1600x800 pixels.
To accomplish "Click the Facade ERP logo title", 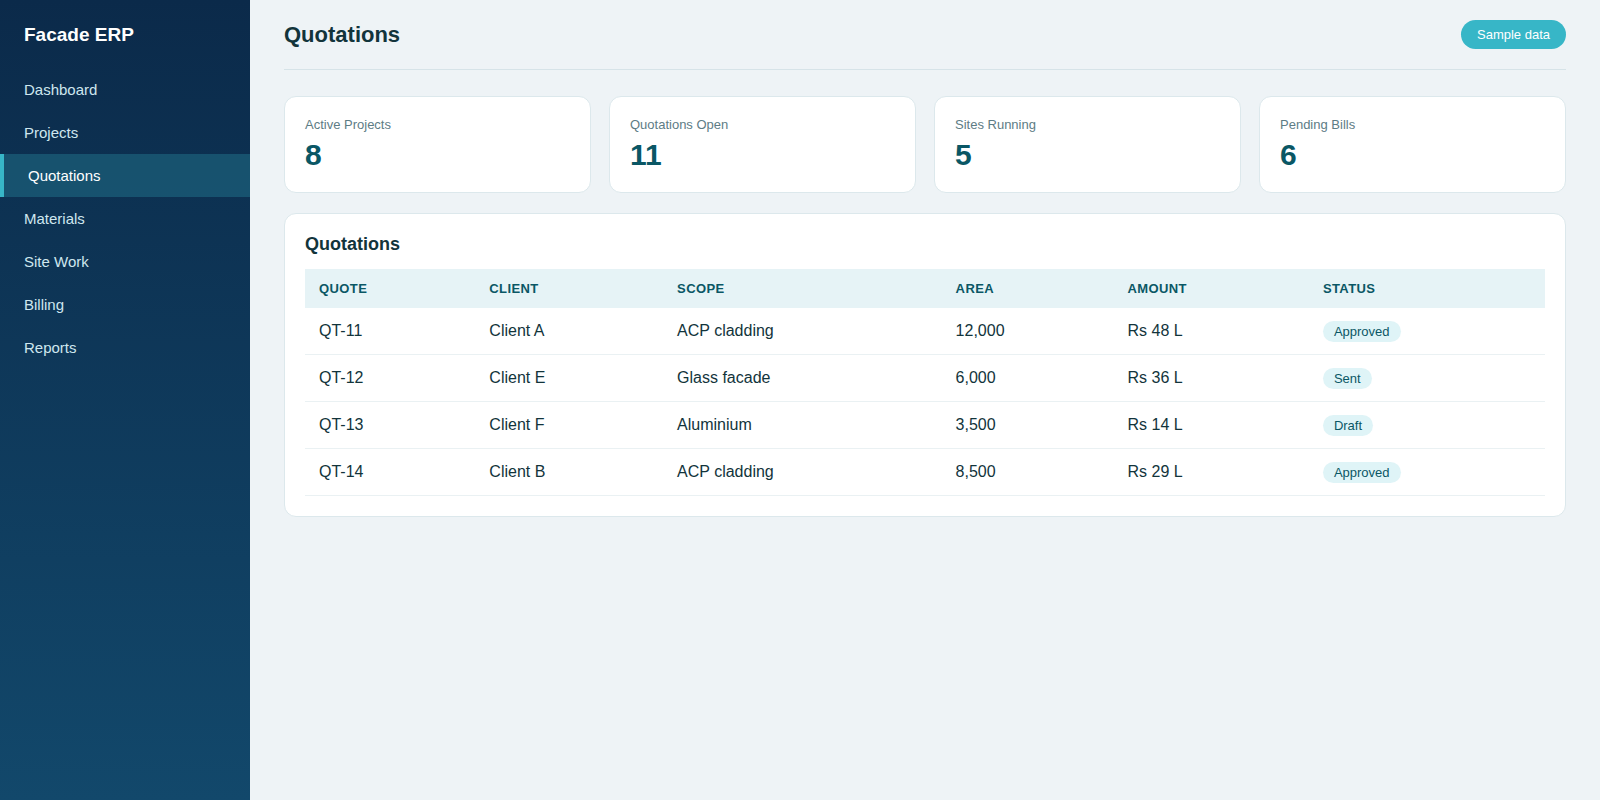I will click(x=79, y=35).
